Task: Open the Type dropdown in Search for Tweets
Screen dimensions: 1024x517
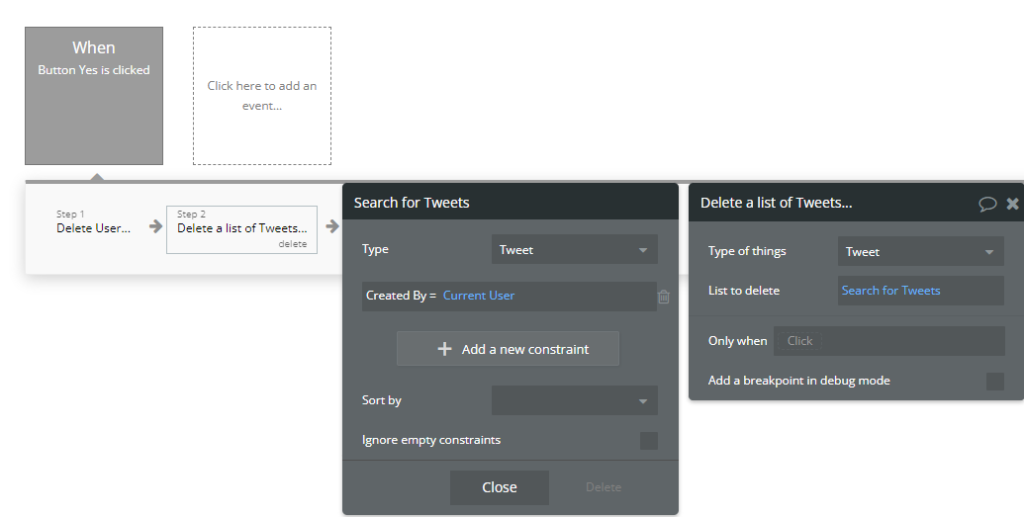Action: (x=574, y=250)
